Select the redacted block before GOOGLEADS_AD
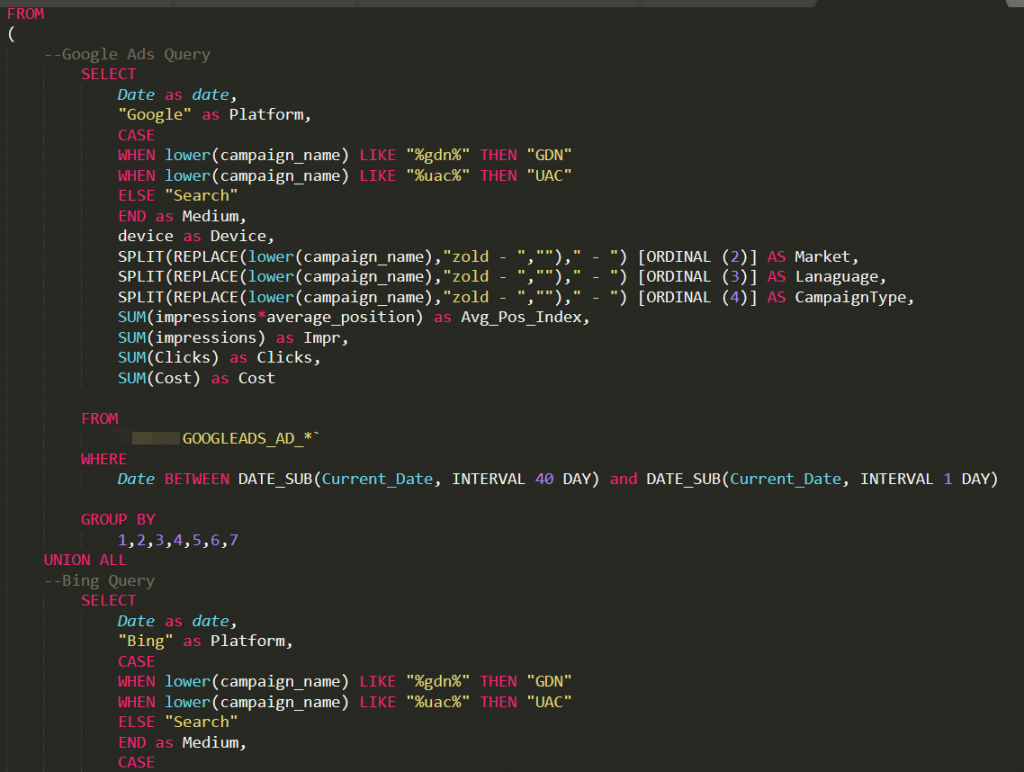Viewport: 1024px width, 772px height. 155,438
